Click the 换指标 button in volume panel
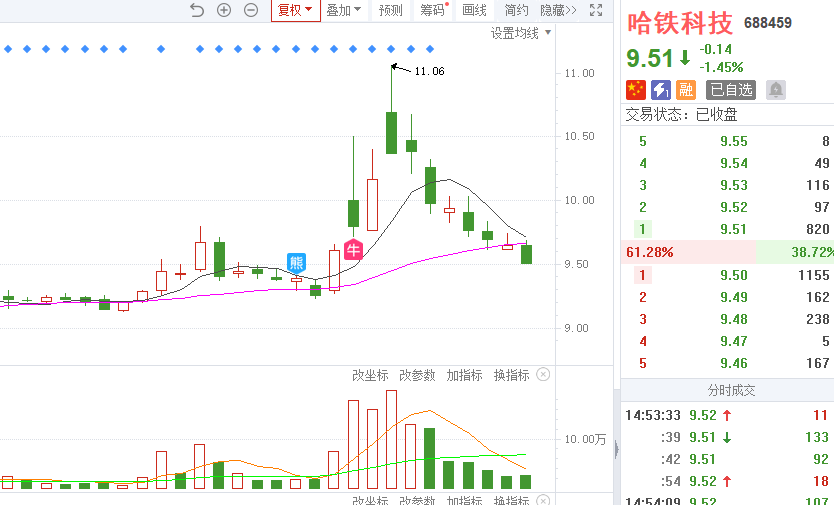The image size is (834, 505). tap(512, 375)
